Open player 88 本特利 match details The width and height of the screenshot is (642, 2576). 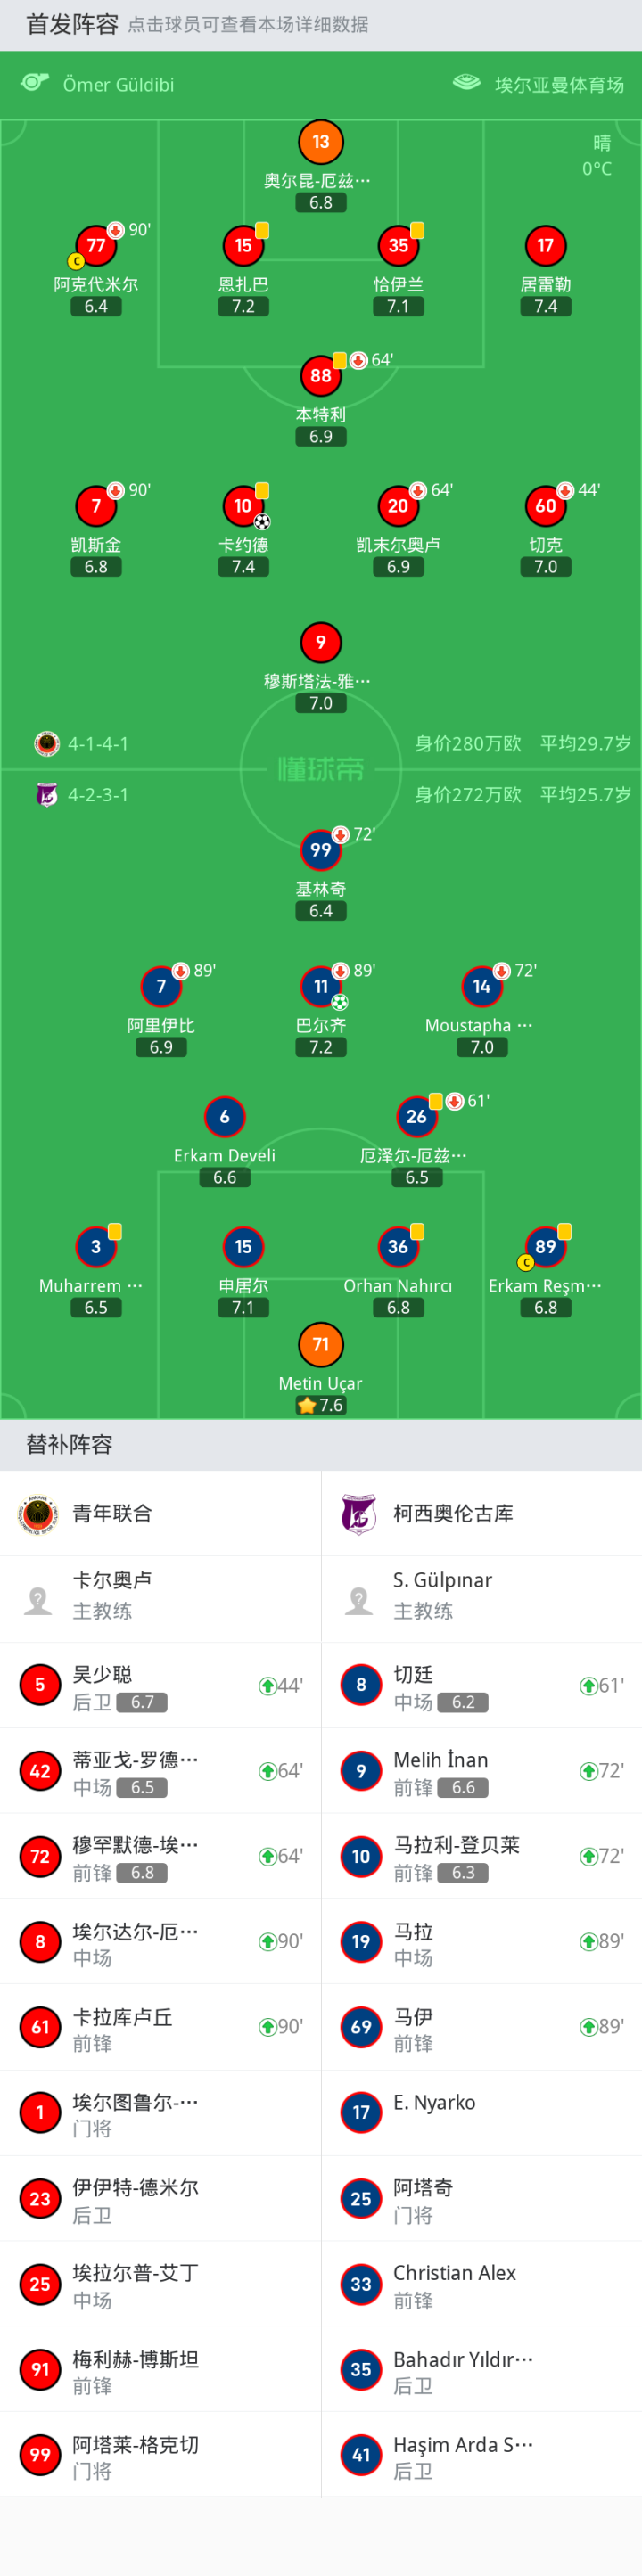click(x=320, y=376)
